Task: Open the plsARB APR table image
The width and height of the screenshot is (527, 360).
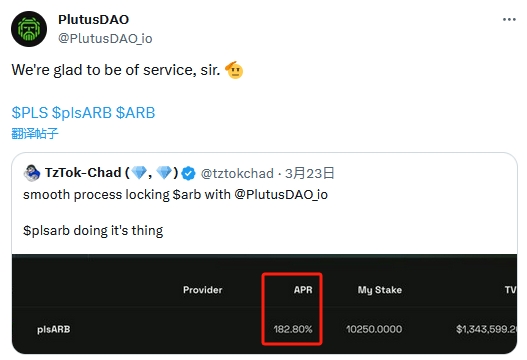Action: click(x=265, y=304)
